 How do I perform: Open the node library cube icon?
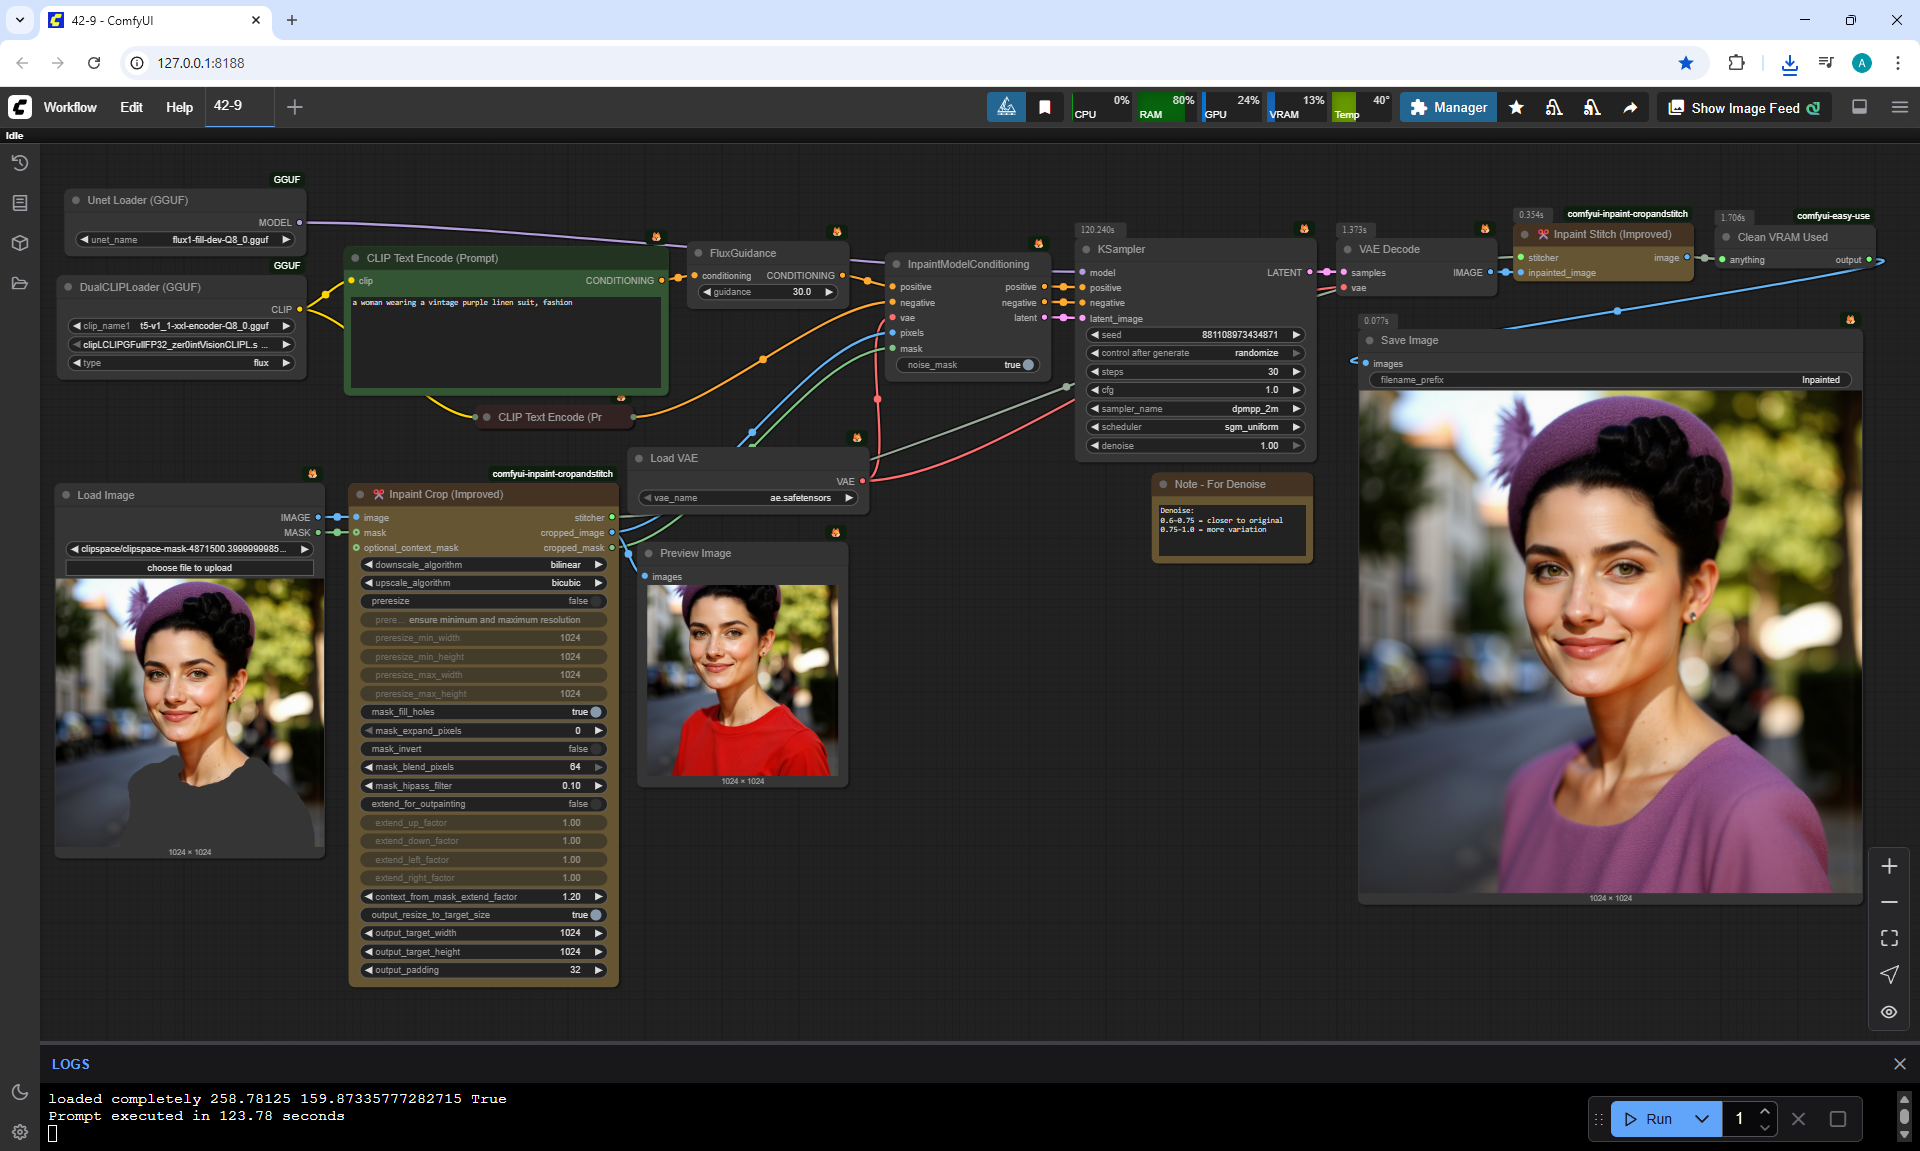(19, 243)
